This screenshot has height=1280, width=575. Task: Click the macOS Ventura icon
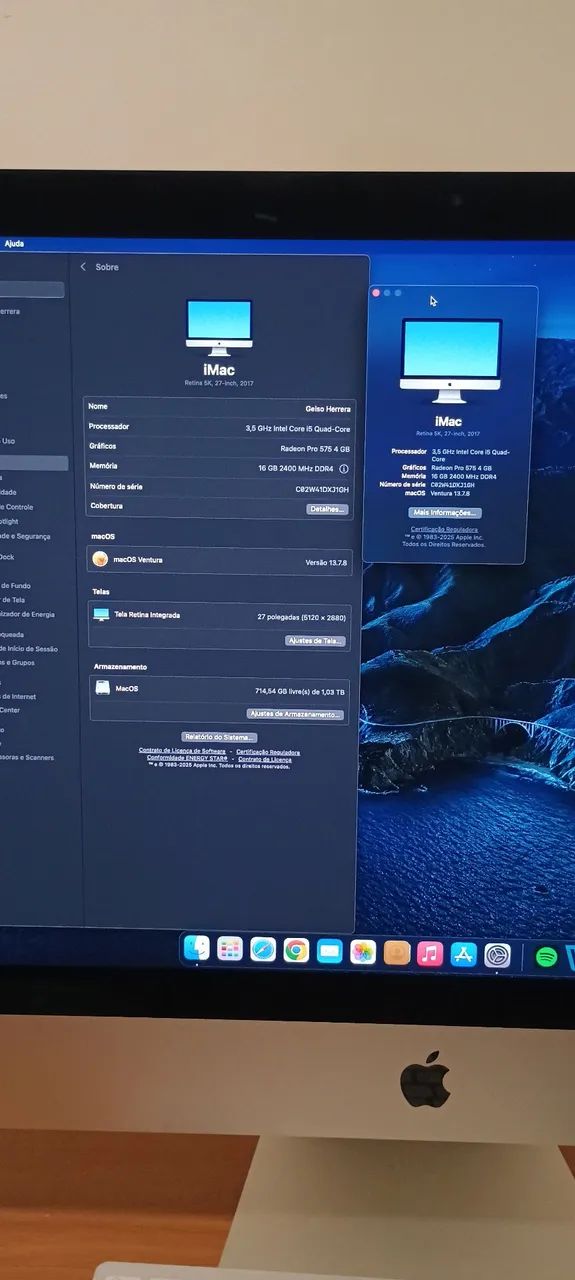coord(101,559)
